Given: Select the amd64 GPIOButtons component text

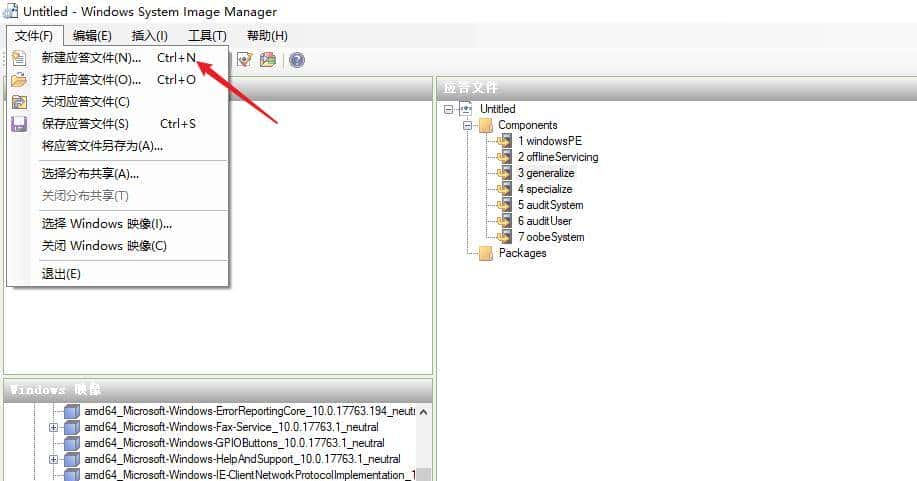Looking at the screenshot, I should [x=235, y=443].
